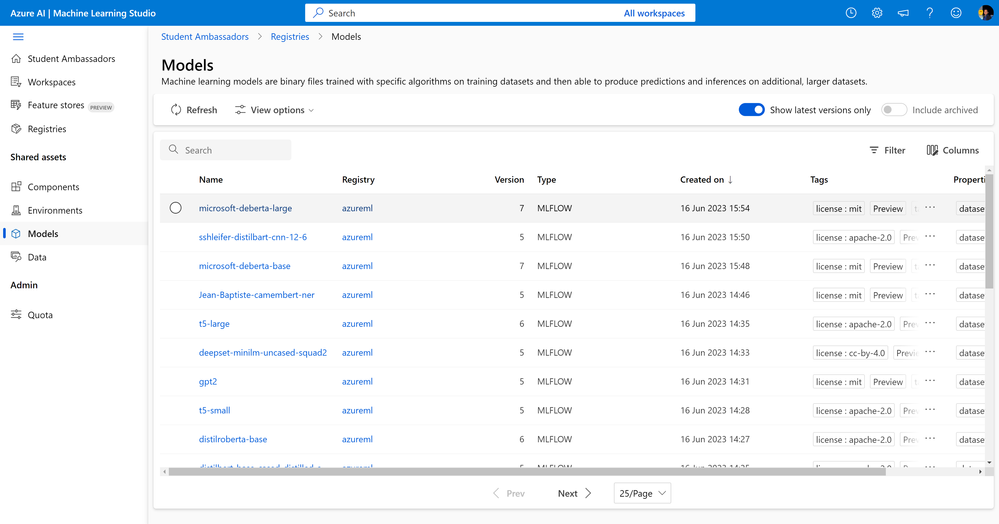Open more tags for sshleifer-distilbart-cnn-12-6 row
The height and width of the screenshot is (524, 999).
click(930, 237)
